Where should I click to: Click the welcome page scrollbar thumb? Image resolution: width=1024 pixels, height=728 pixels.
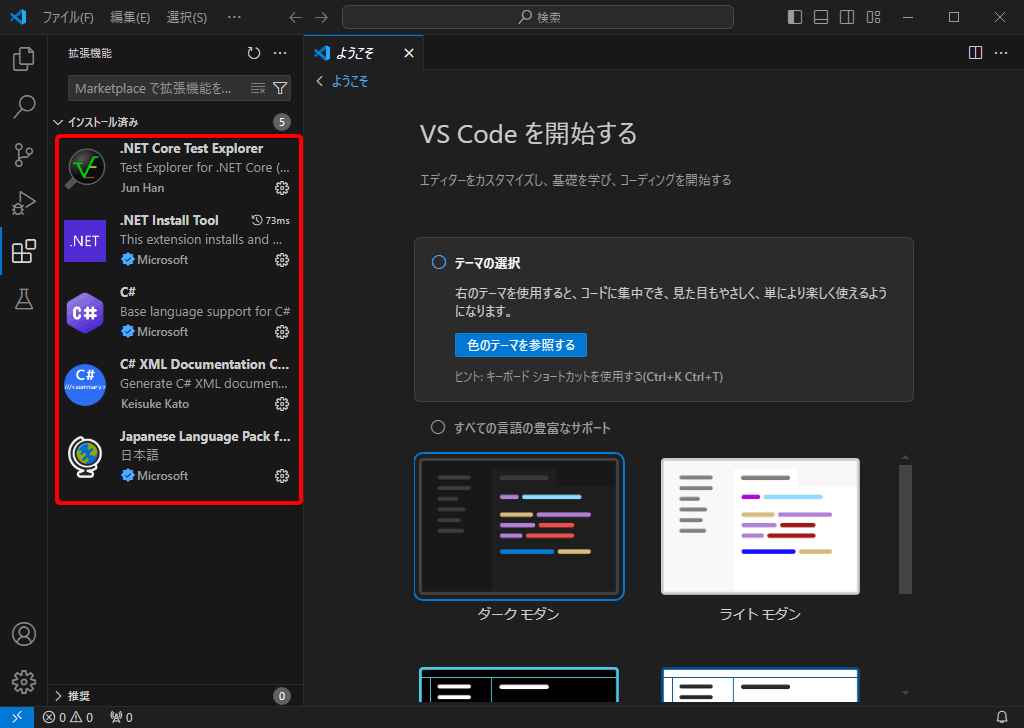(905, 530)
